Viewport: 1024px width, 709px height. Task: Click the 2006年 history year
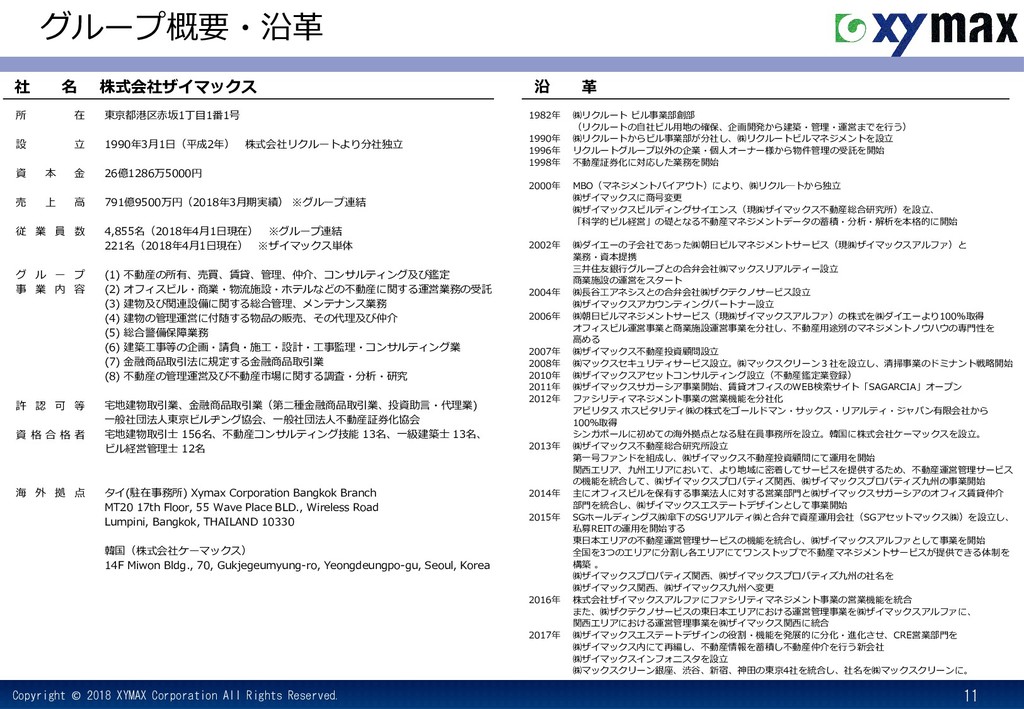[545, 316]
